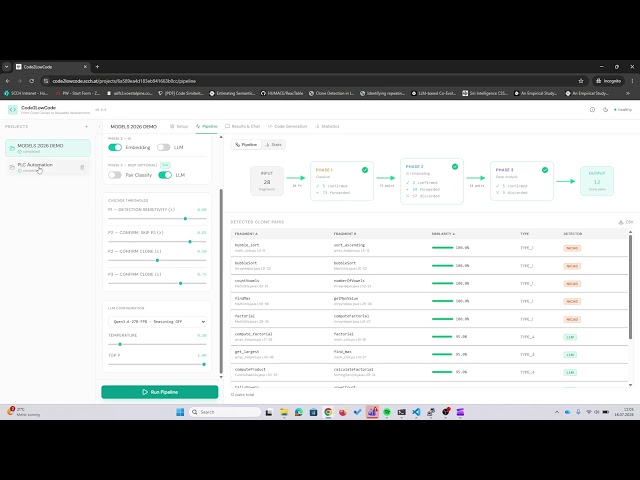Toggle dark mode with the moon icon
Screen dimensions: 640x480
click(605, 109)
